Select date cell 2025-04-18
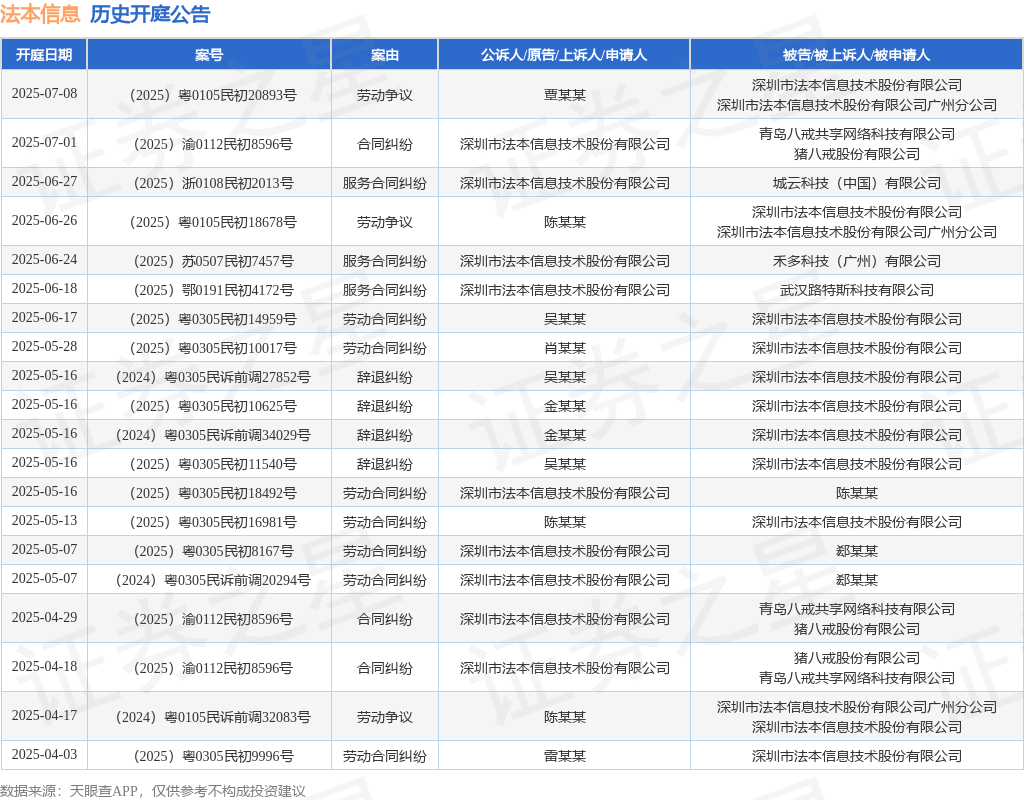The image size is (1024, 800). 44,666
